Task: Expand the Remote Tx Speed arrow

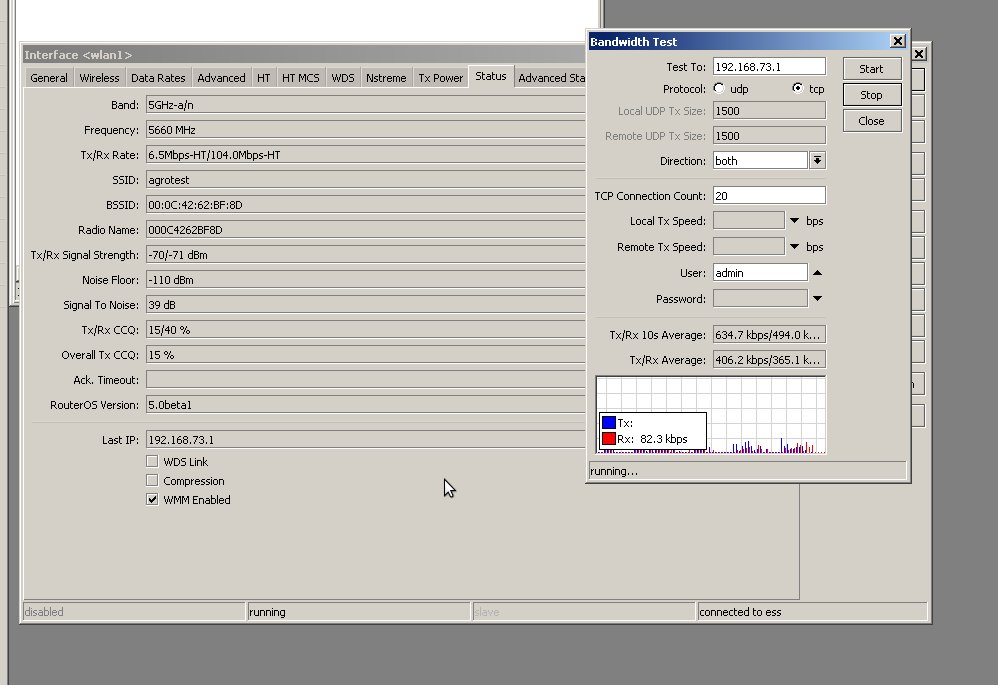Action: point(795,247)
